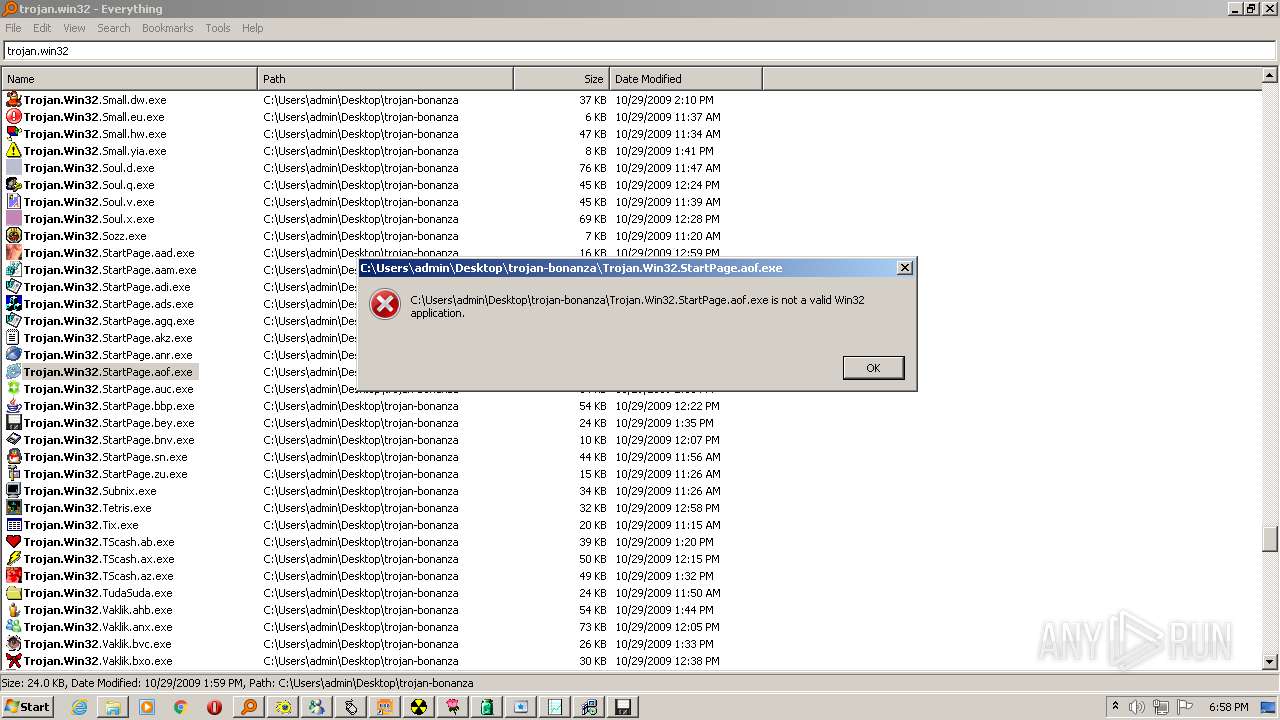The image size is (1280, 720).
Task: Open the View menu
Action: coord(74,28)
